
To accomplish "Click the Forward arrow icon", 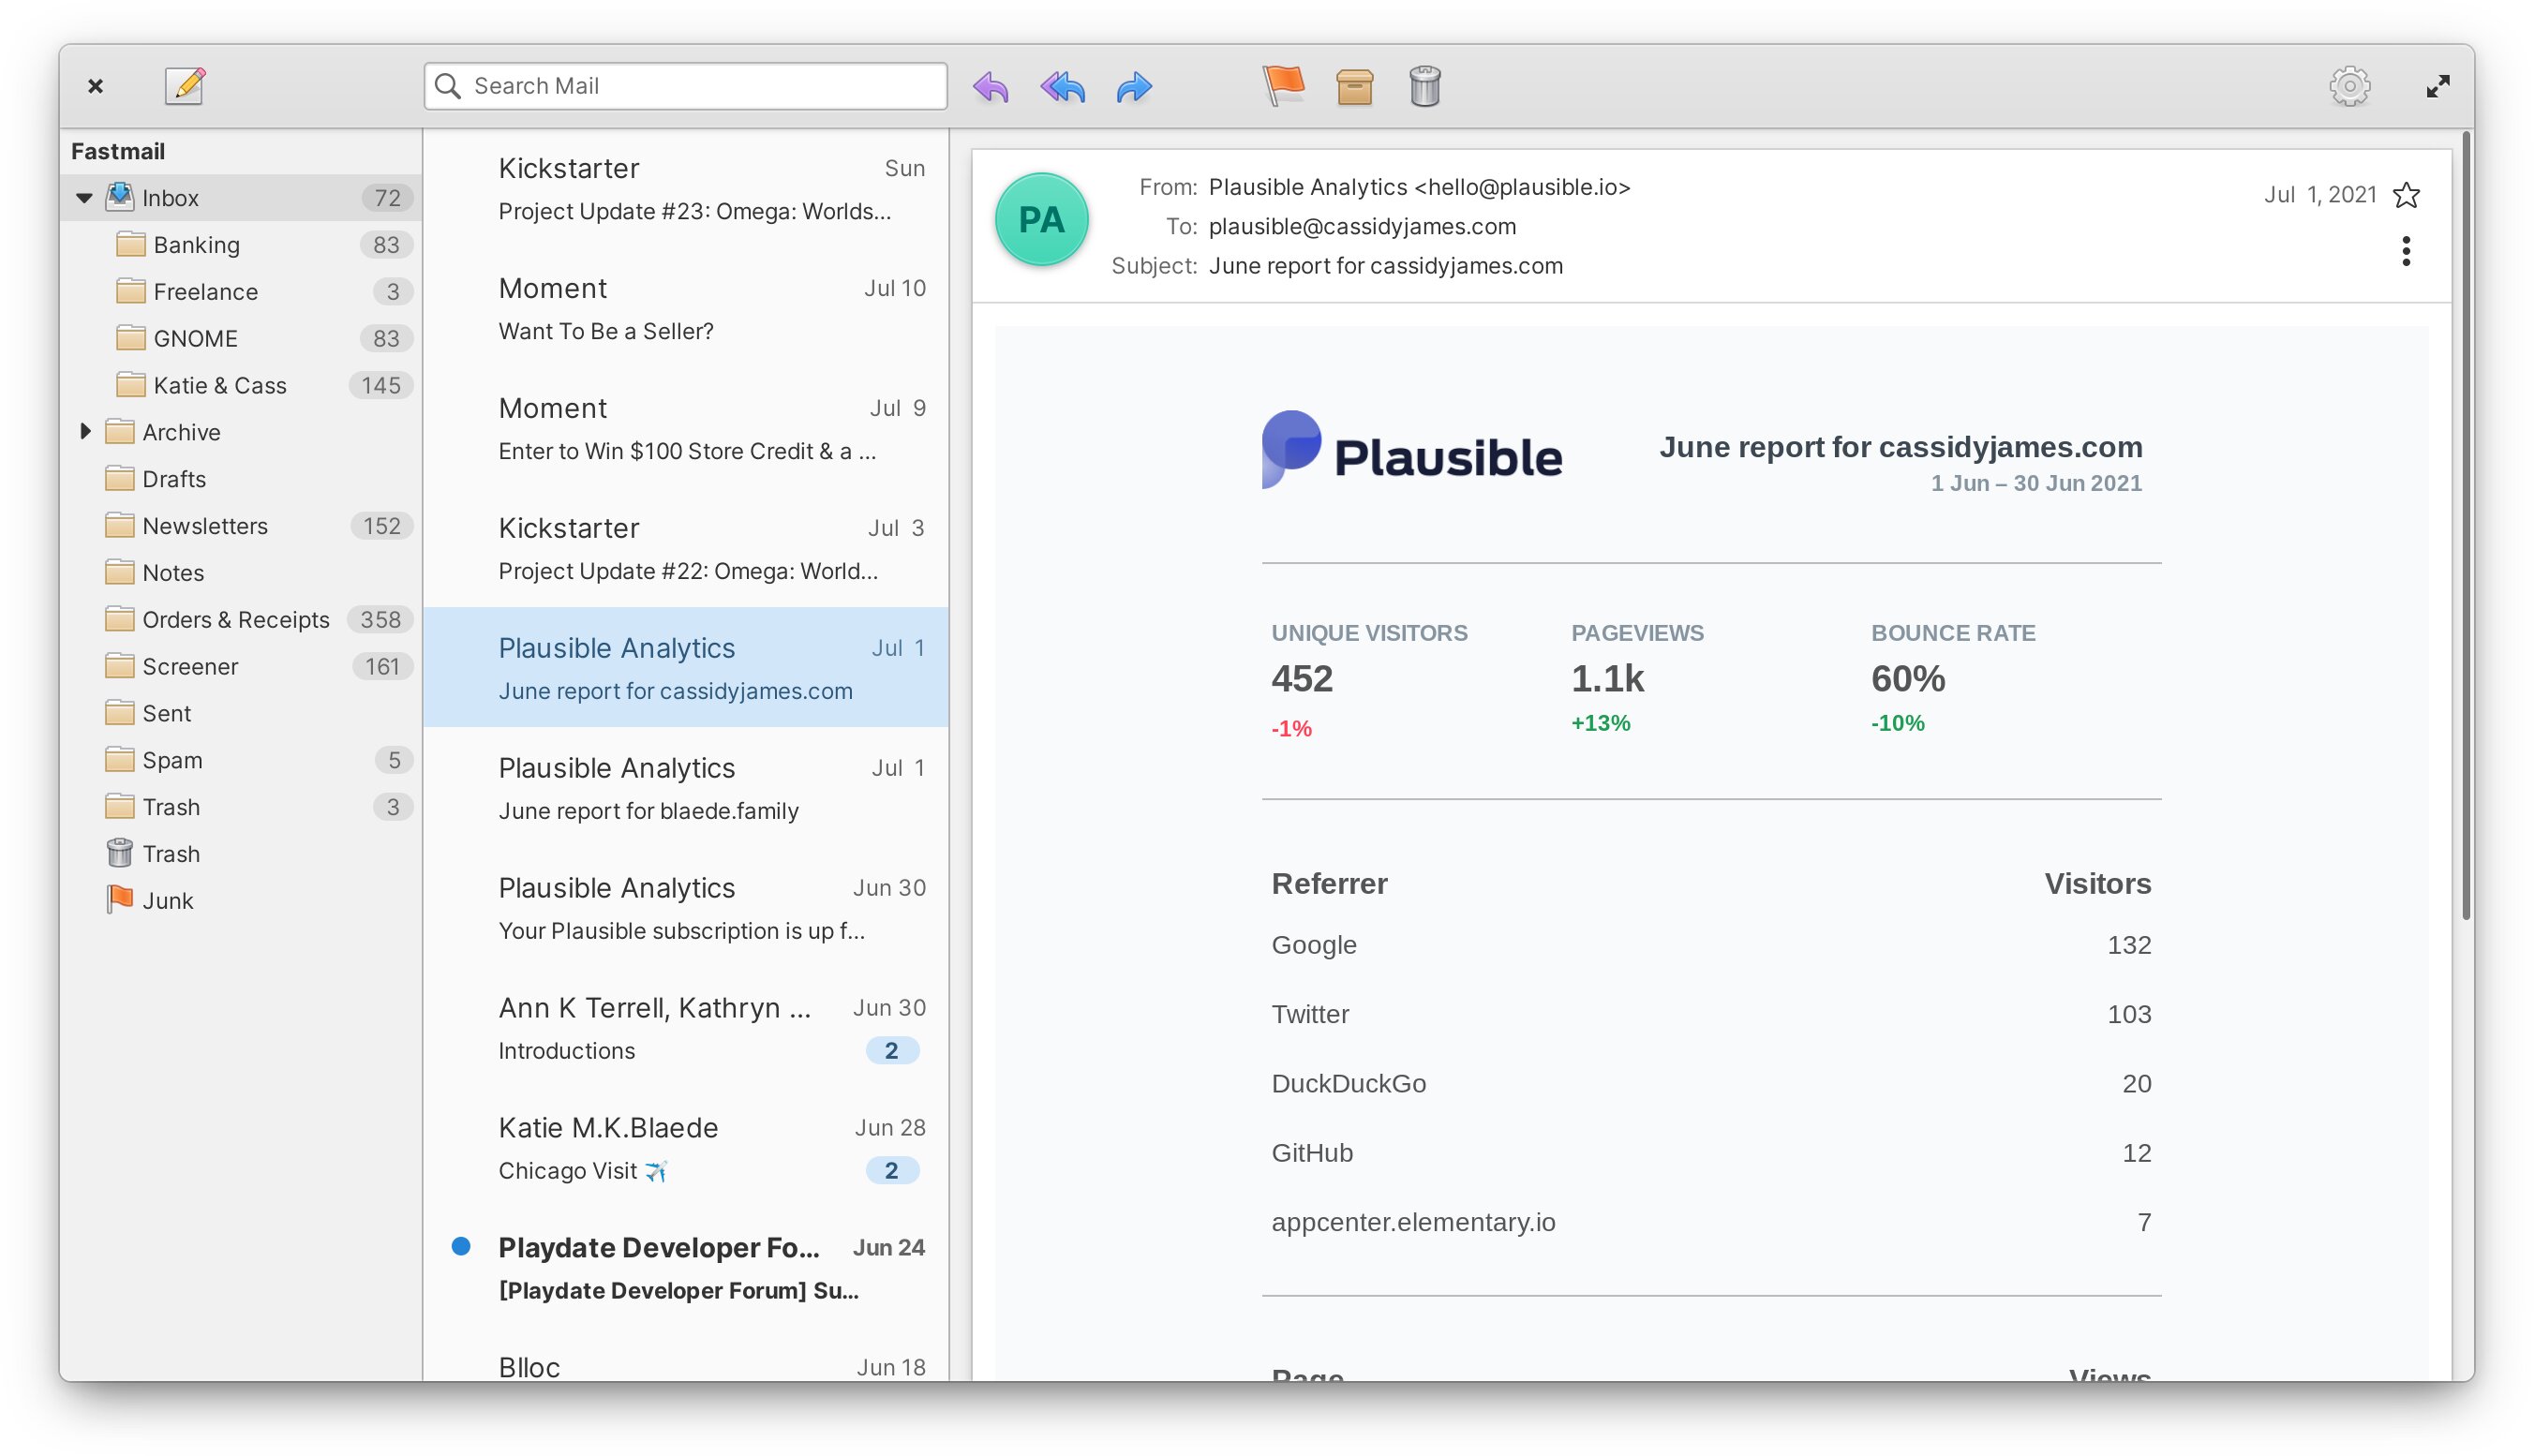I will pos(1133,87).
